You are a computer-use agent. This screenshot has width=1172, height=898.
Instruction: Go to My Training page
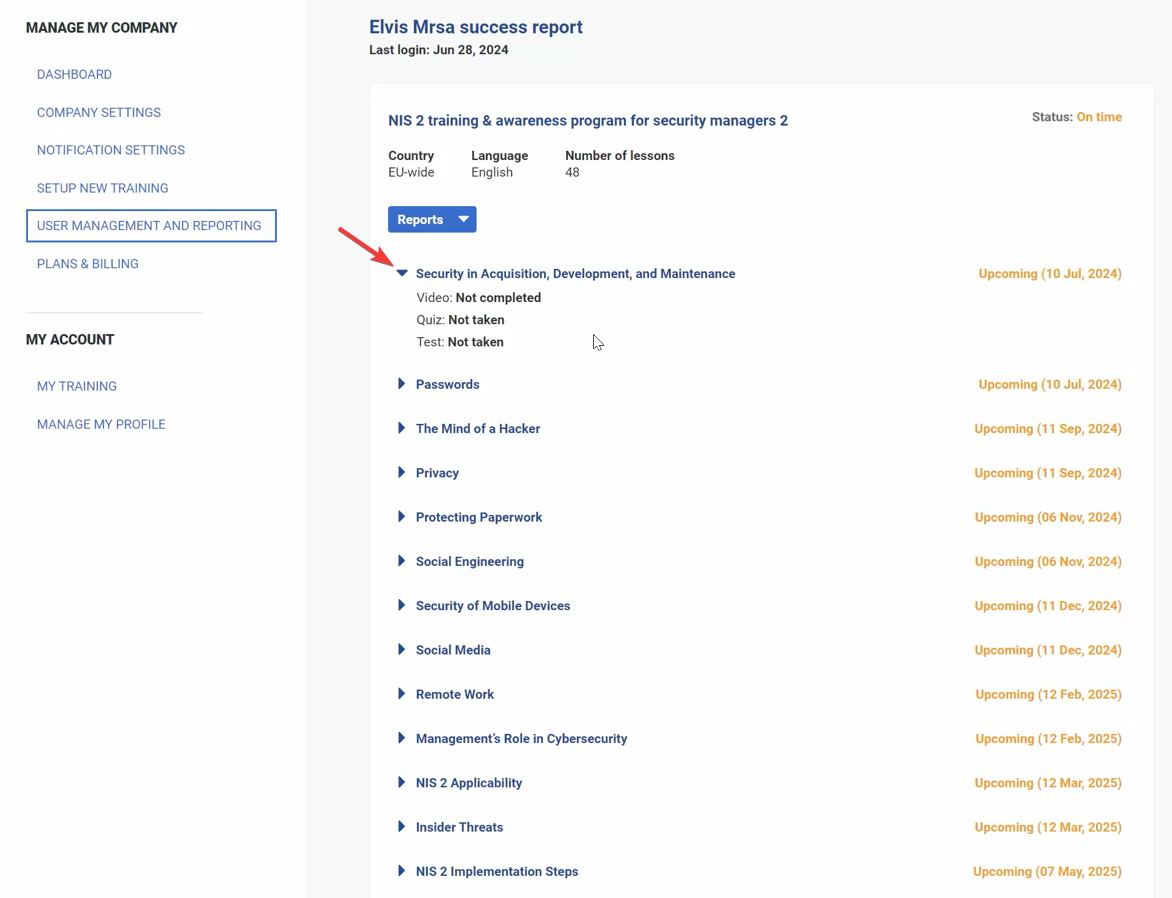point(76,386)
